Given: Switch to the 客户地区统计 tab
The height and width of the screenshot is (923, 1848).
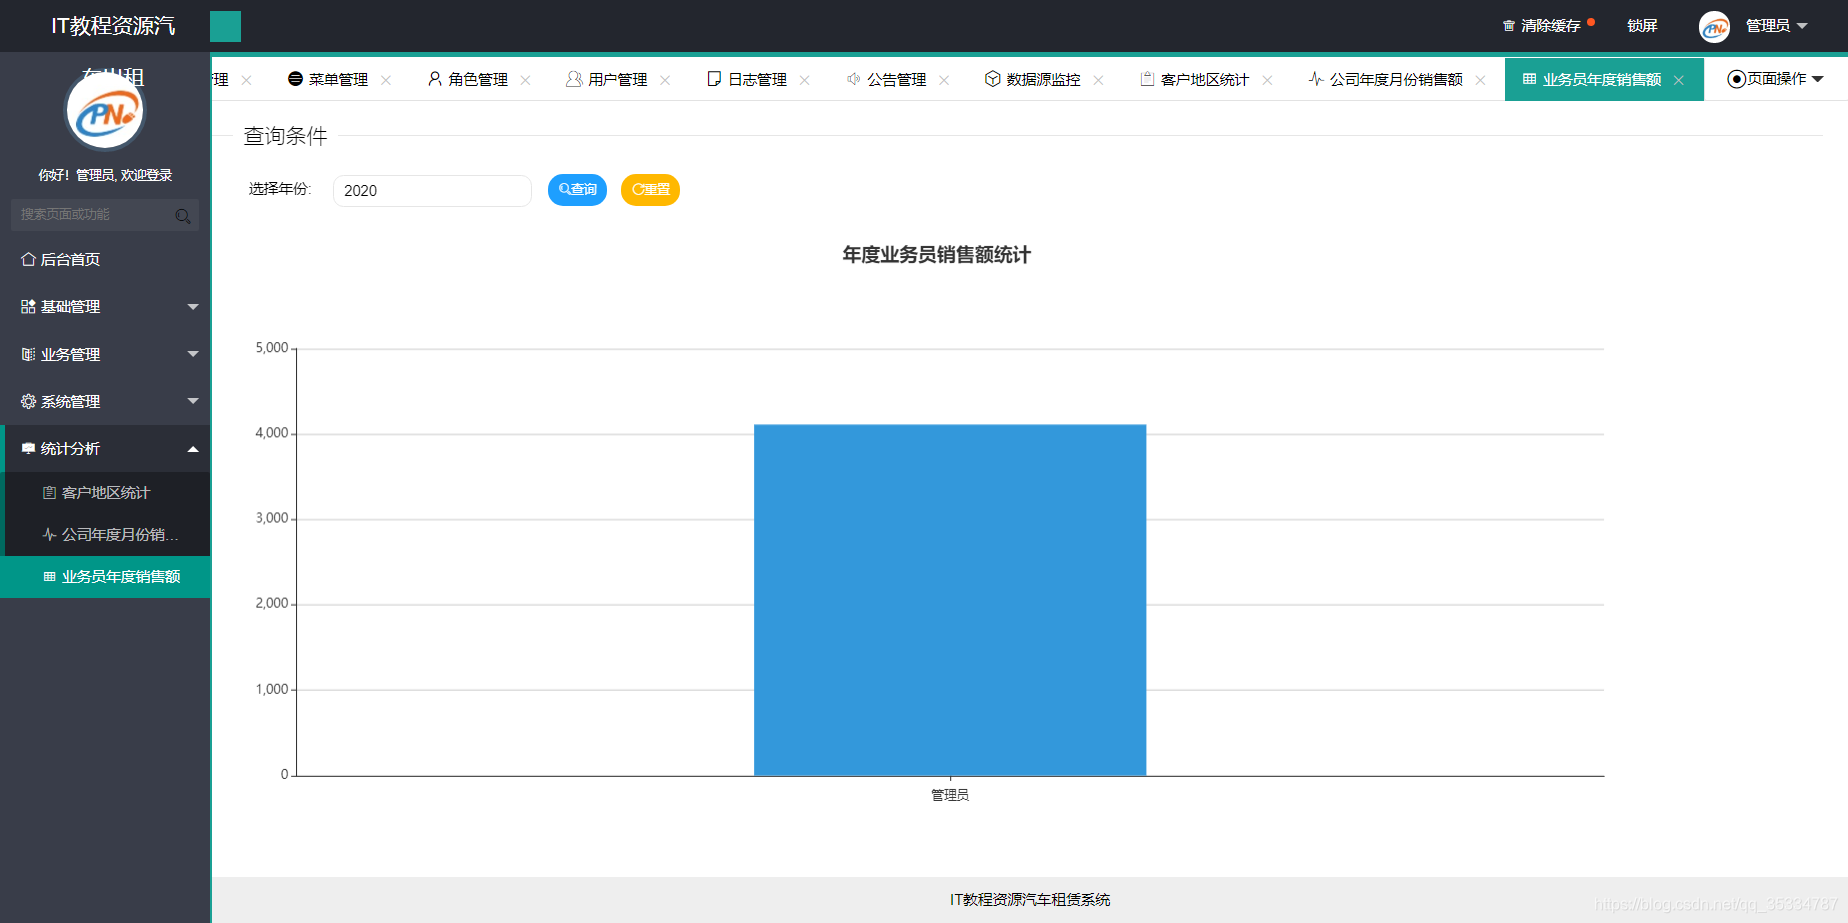Looking at the screenshot, I should (x=1205, y=79).
